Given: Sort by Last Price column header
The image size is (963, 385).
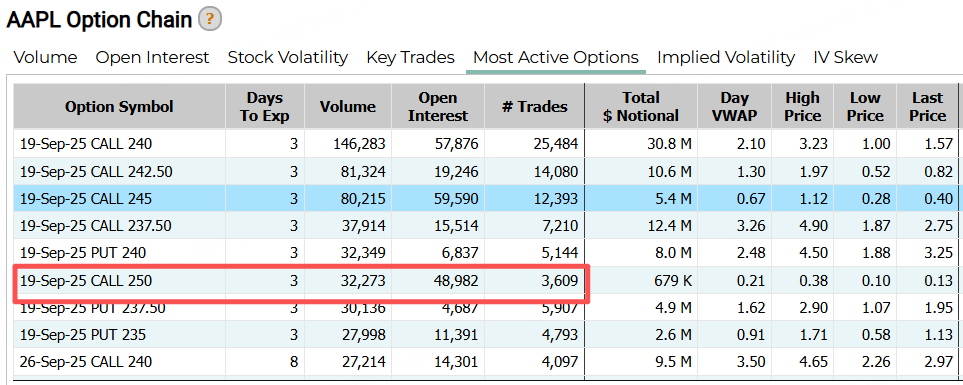Looking at the screenshot, I should click(x=927, y=107).
